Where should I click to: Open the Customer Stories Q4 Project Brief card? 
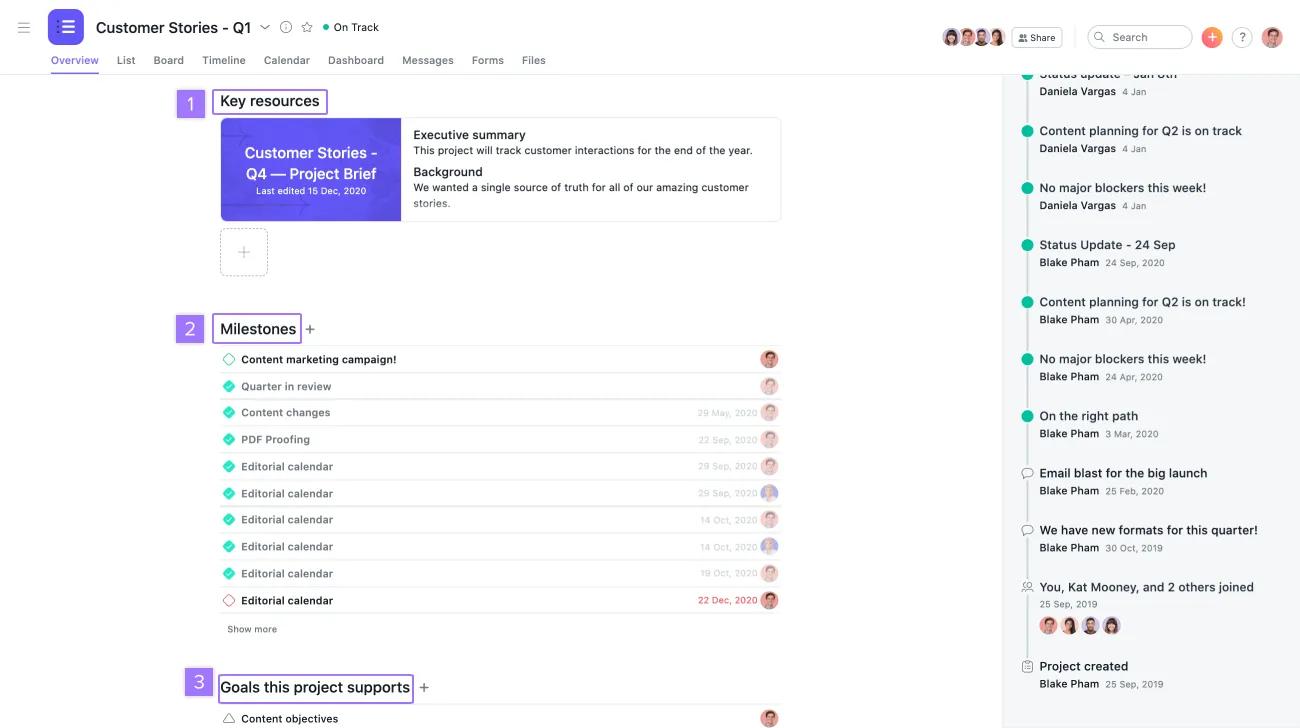(310, 168)
